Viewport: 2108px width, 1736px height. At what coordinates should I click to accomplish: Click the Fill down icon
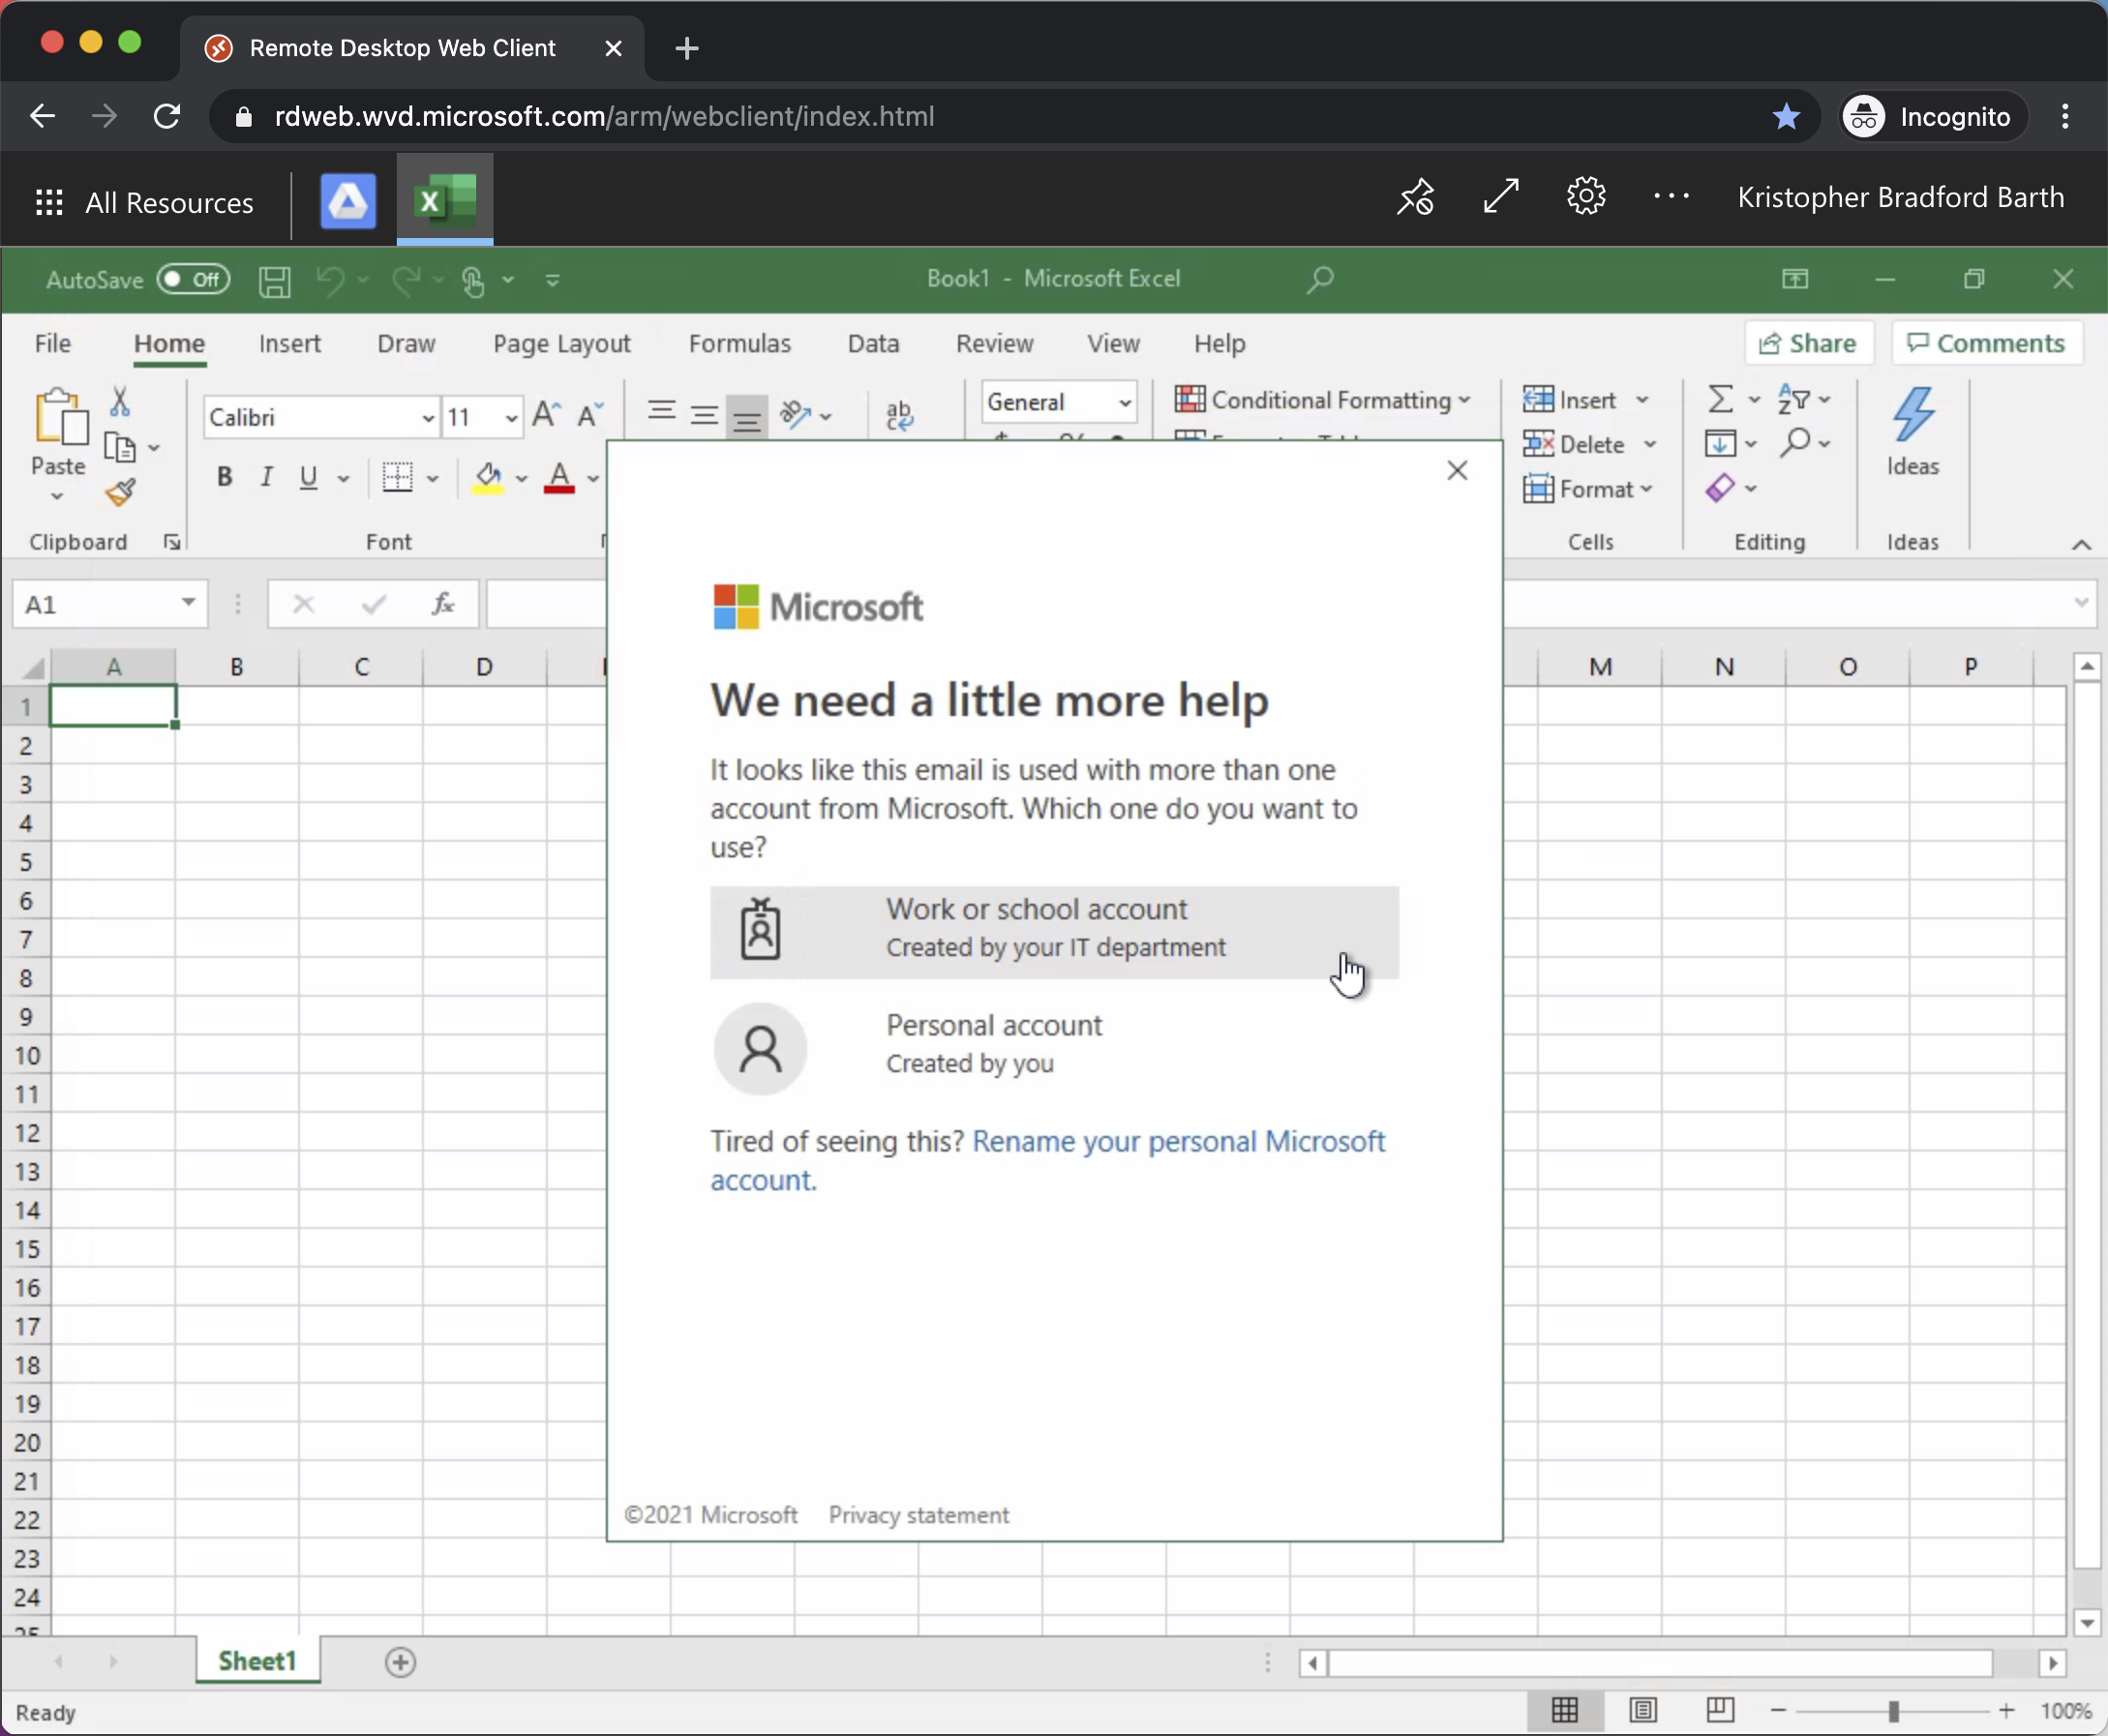tap(1720, 443)
